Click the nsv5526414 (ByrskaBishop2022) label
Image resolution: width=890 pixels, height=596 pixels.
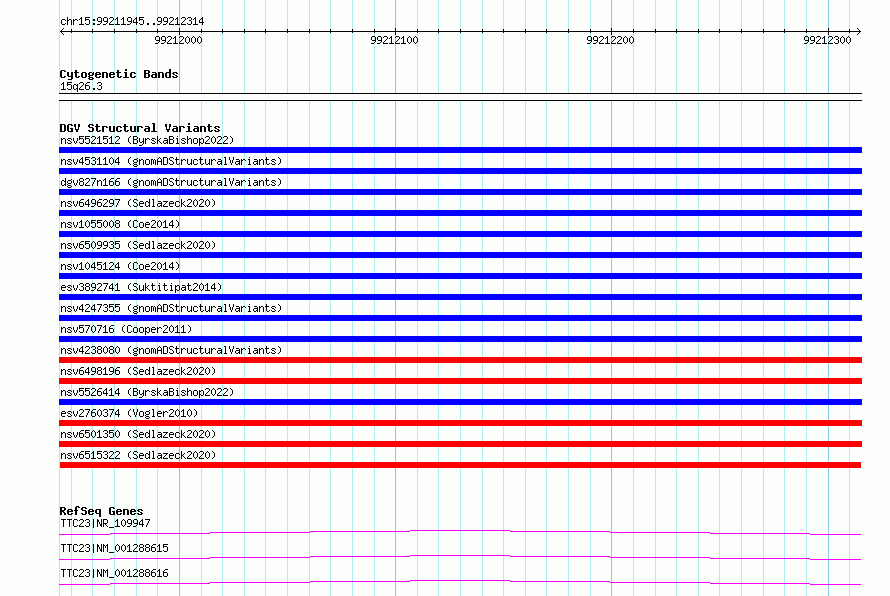click(x=147, y=392)
